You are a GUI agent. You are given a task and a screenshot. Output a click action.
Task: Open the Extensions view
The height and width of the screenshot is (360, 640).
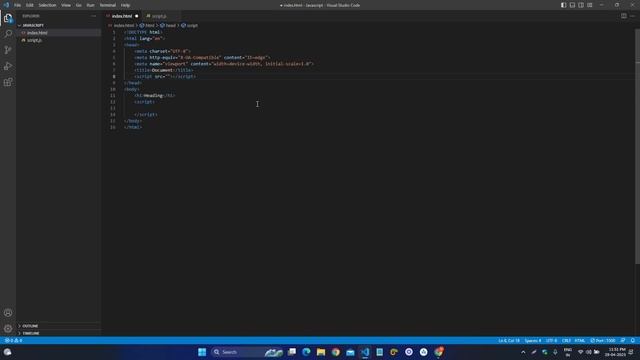click(8, 82)
